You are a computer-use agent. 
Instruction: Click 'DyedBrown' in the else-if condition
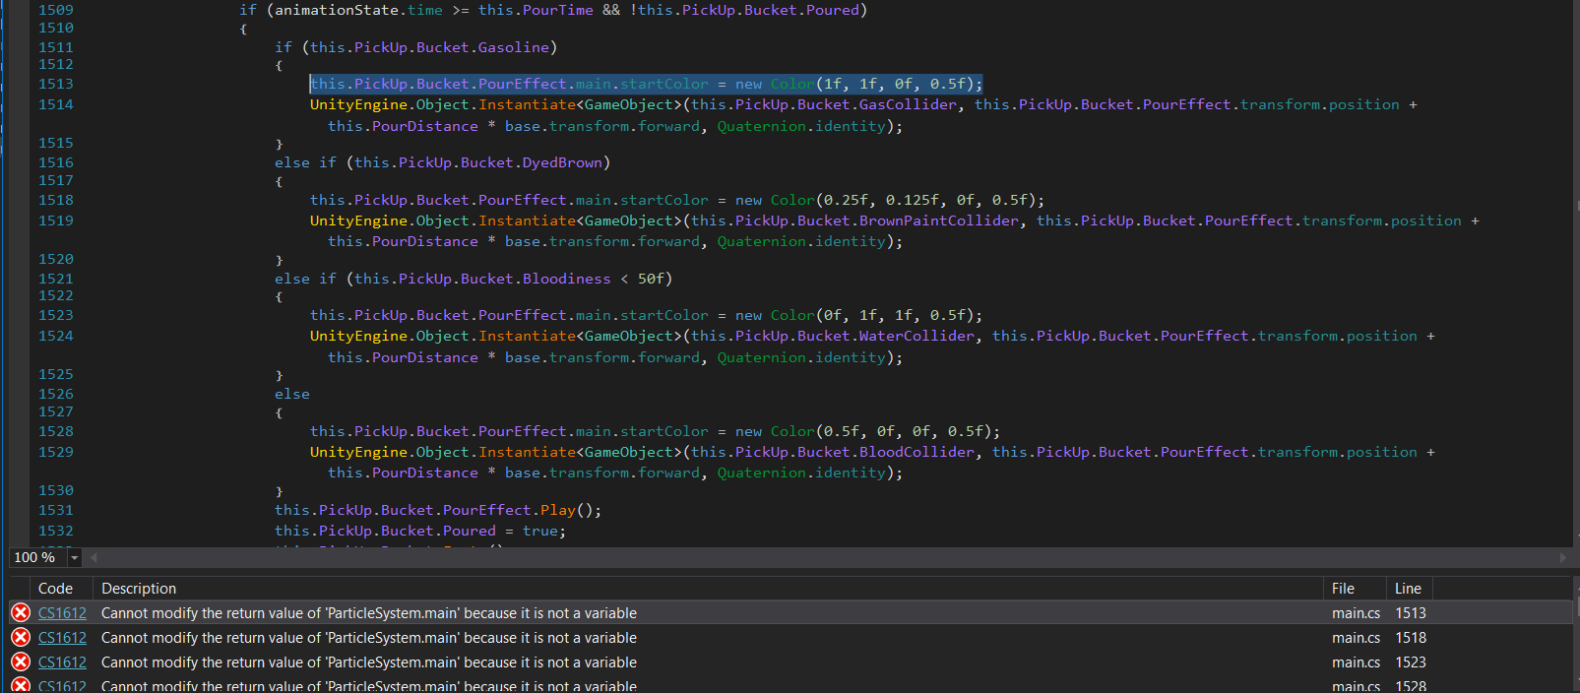pyautogui.click(x=562, y=162)
